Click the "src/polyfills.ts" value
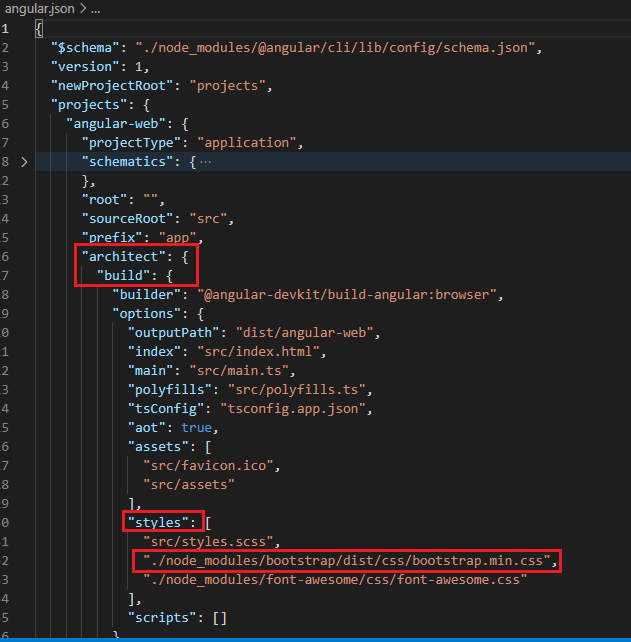The image size is (631, 642). pyautogui.click(x=297, y=390)
